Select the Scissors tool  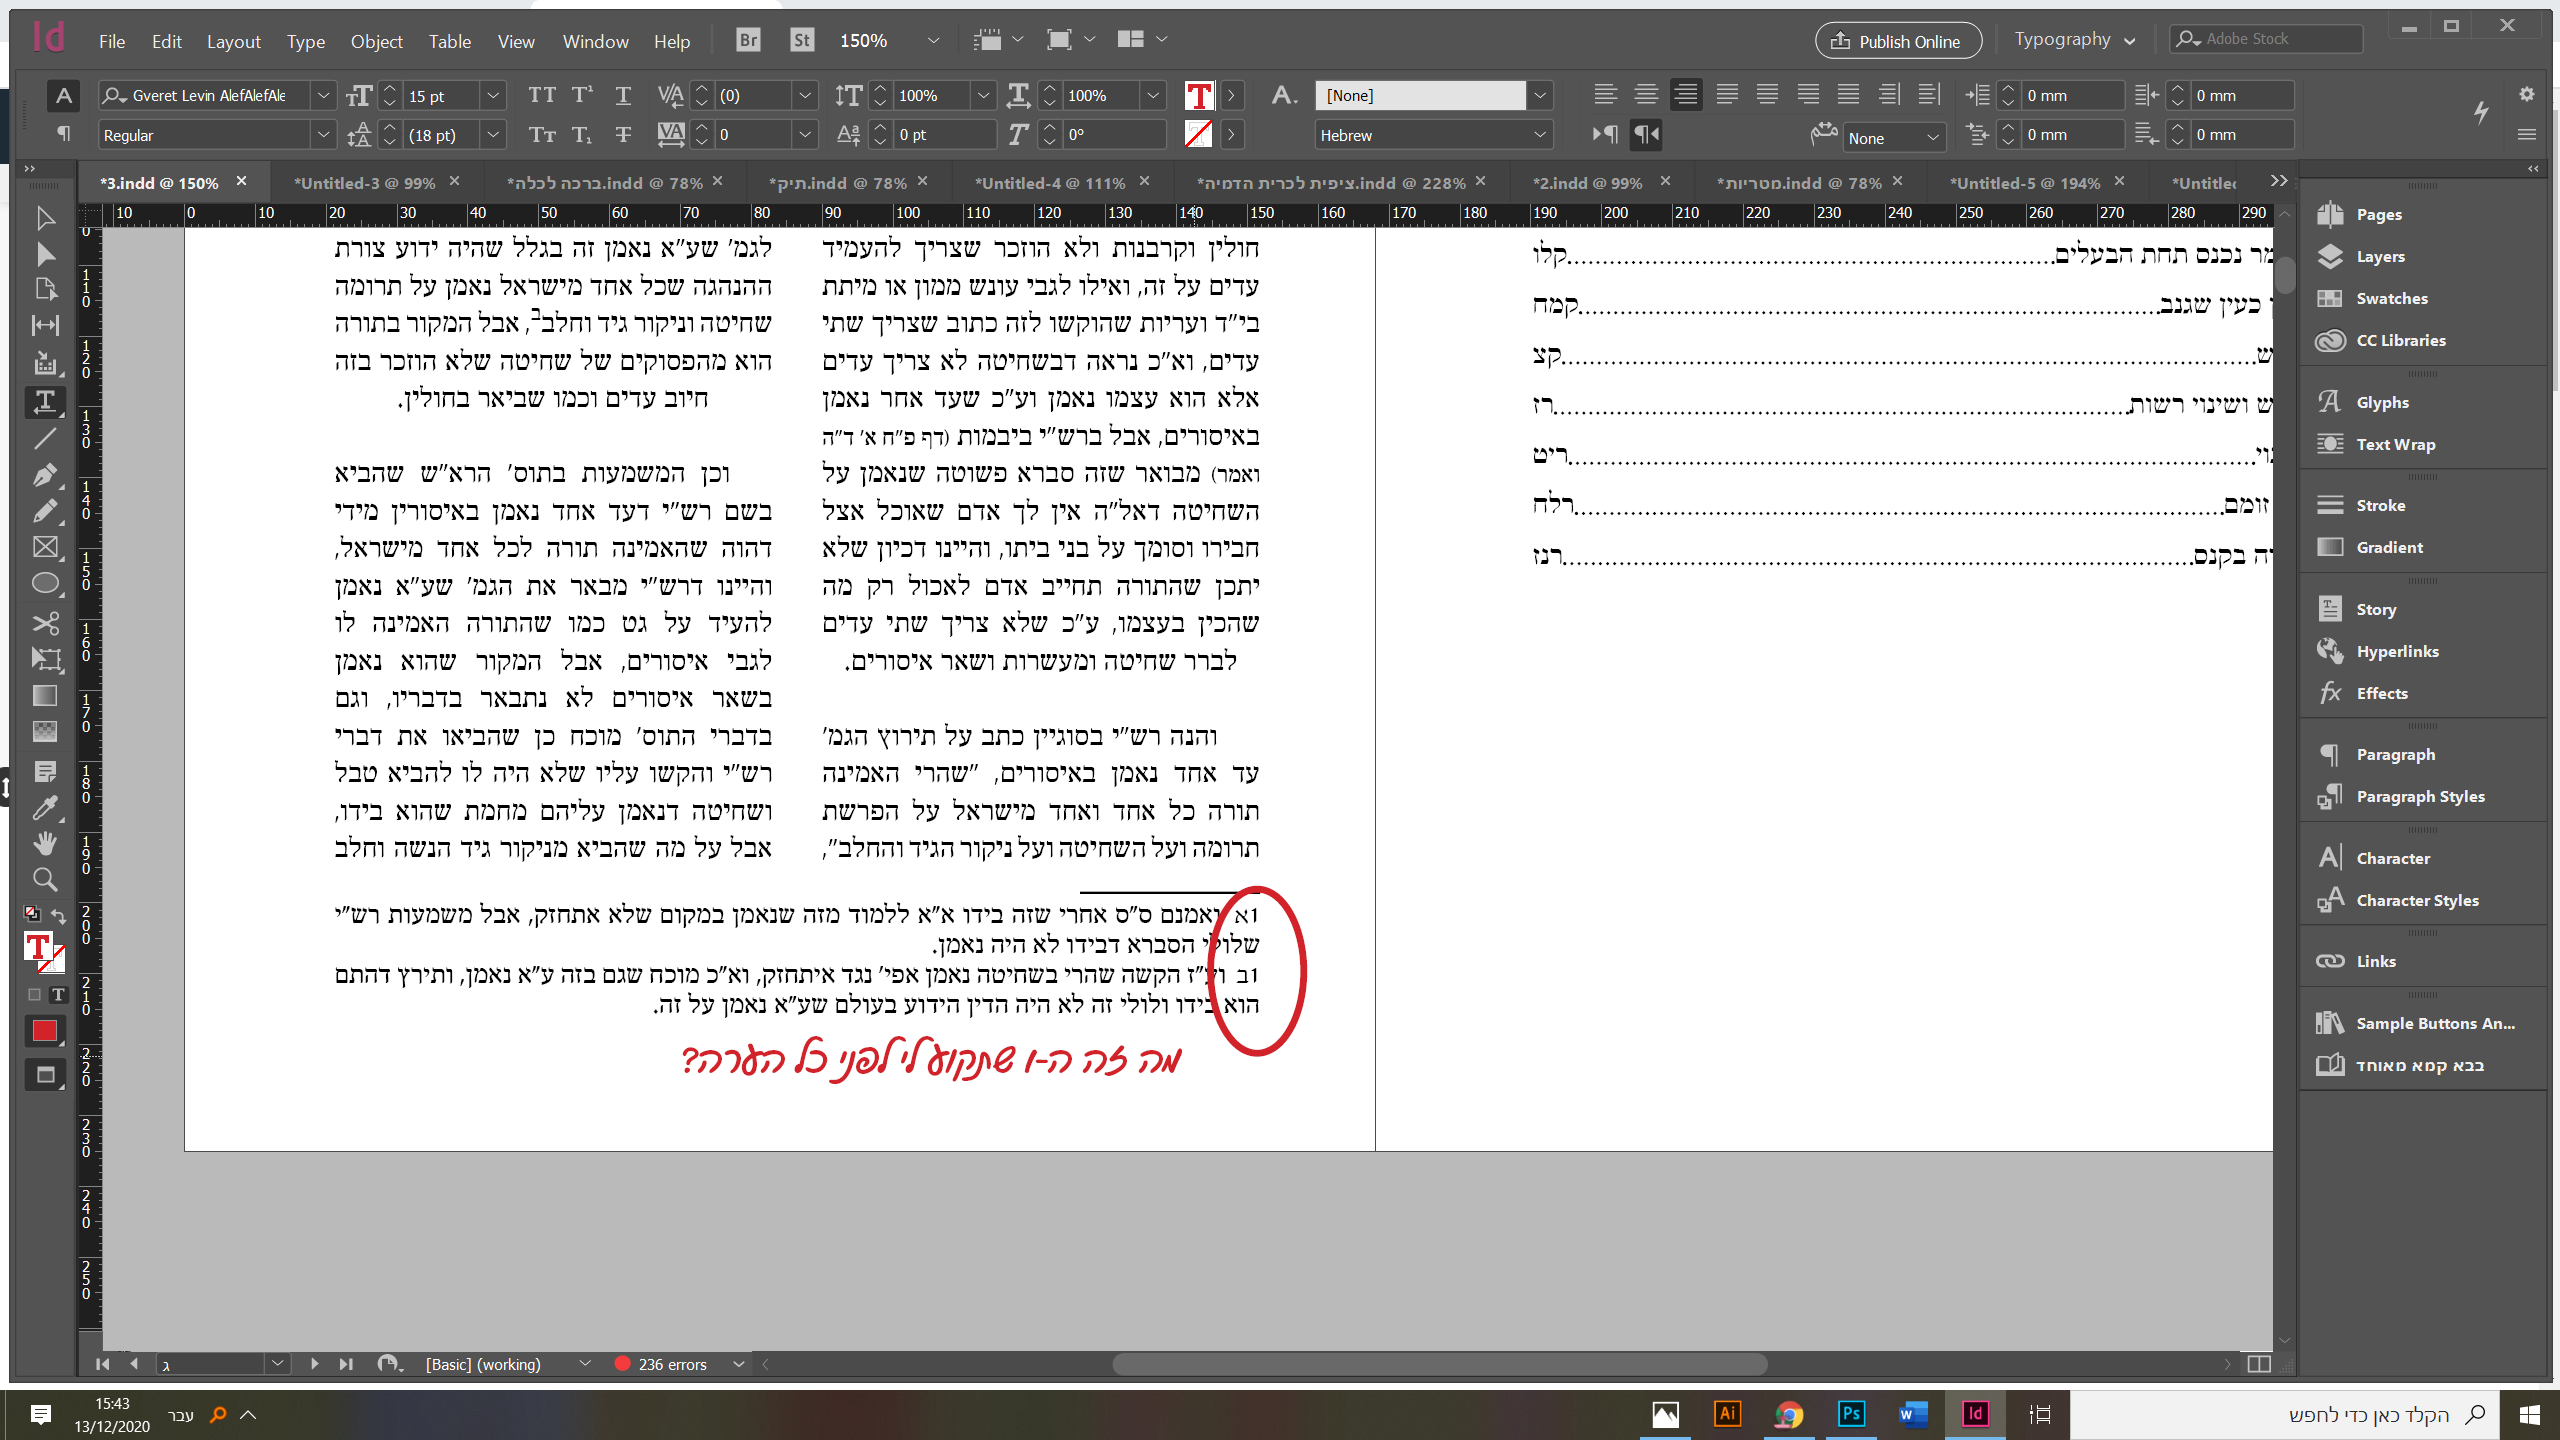click(x=44, y=623)
